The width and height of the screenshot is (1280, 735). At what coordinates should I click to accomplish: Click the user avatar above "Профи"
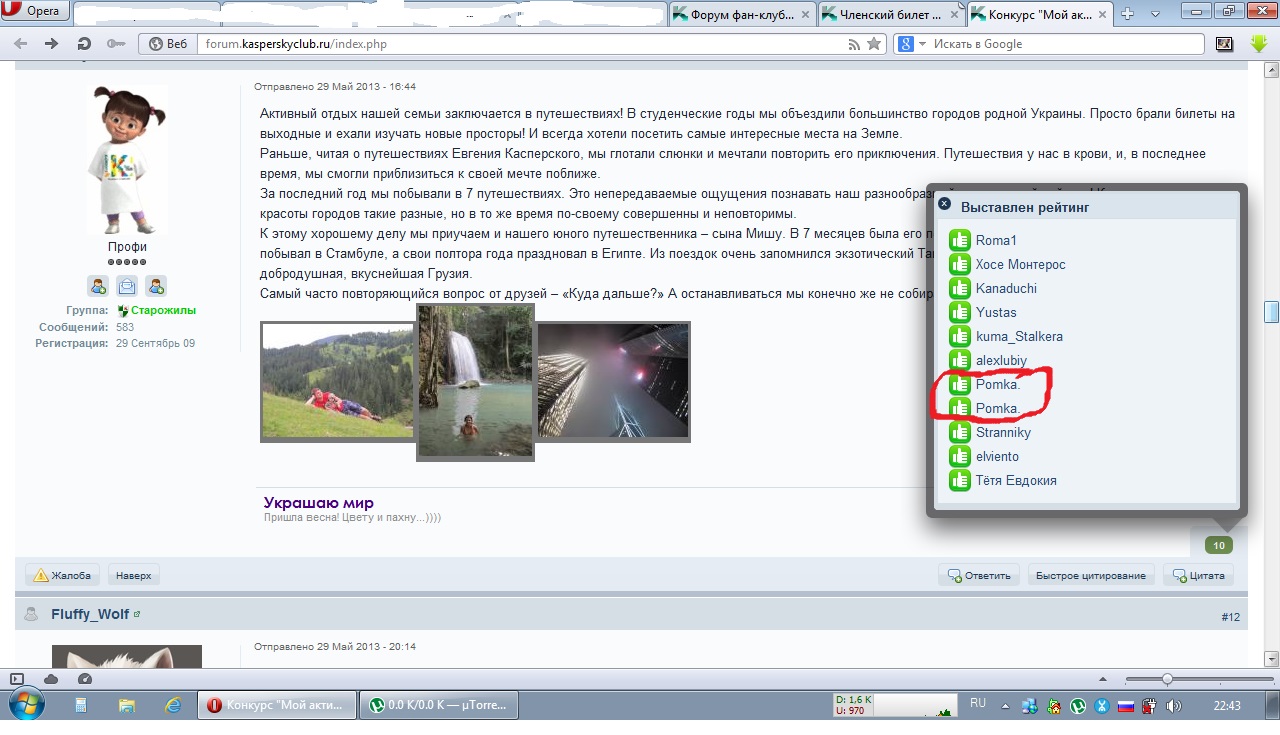tap(127, 159)
